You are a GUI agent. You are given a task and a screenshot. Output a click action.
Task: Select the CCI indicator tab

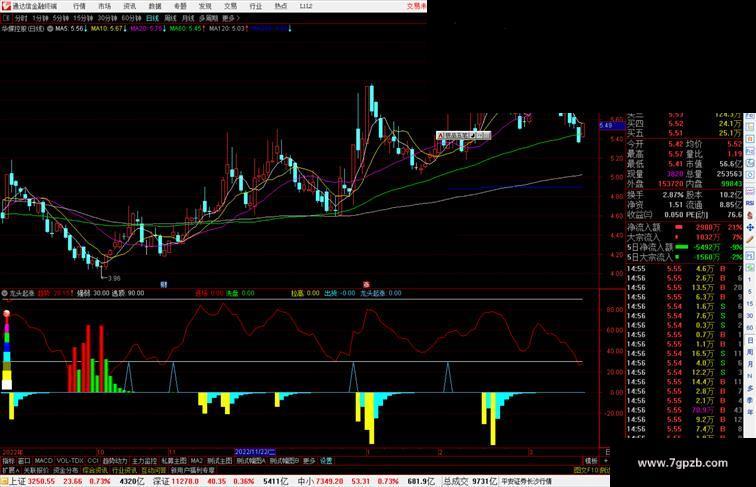tap(93, 461)
